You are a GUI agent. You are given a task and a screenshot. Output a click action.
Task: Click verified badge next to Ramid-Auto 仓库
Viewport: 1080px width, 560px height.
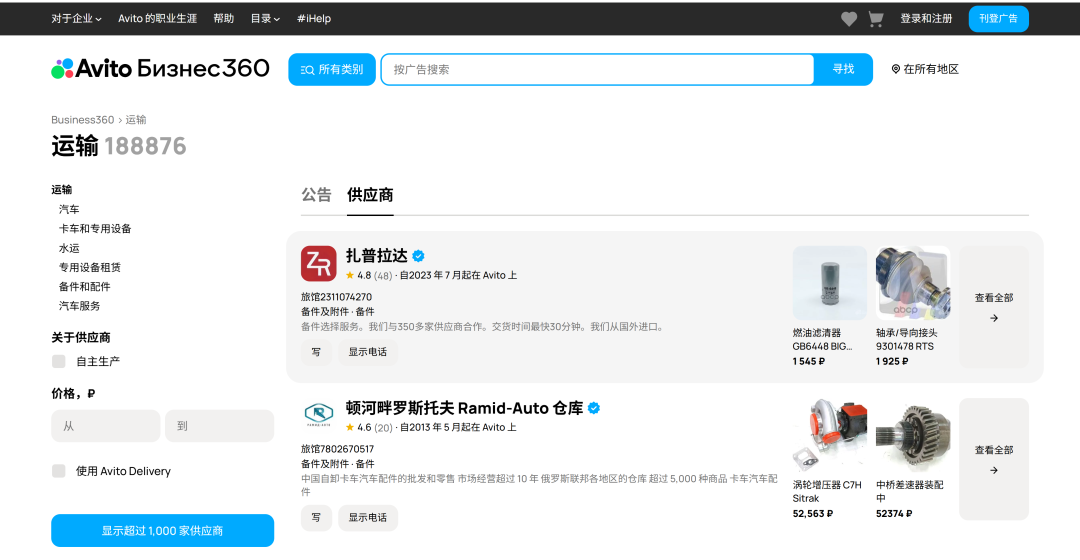point(594,408)
